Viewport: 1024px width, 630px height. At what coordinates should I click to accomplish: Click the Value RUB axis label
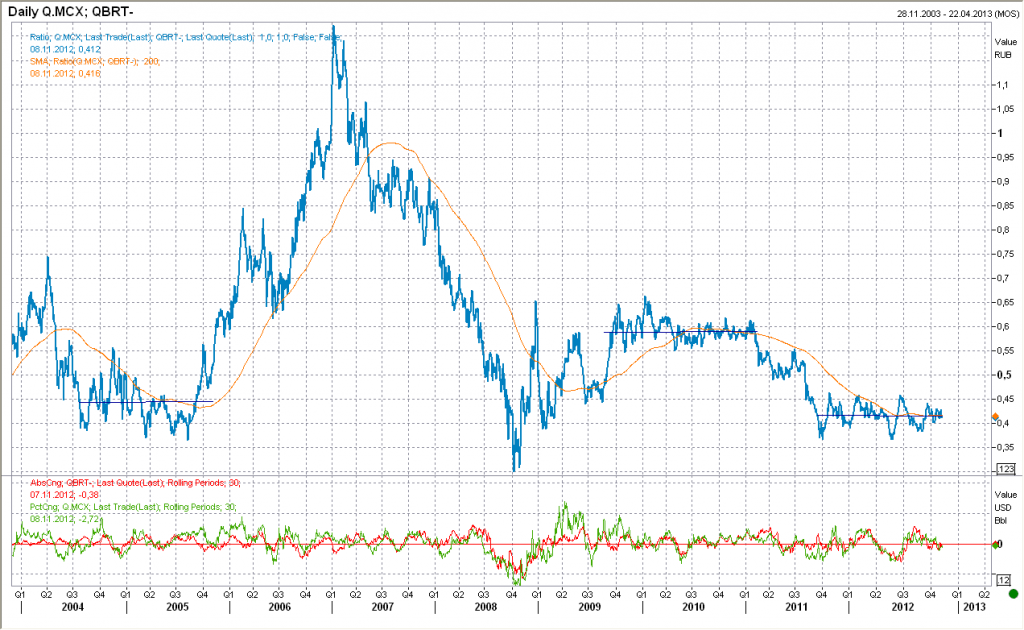[x=1005, y=49]
